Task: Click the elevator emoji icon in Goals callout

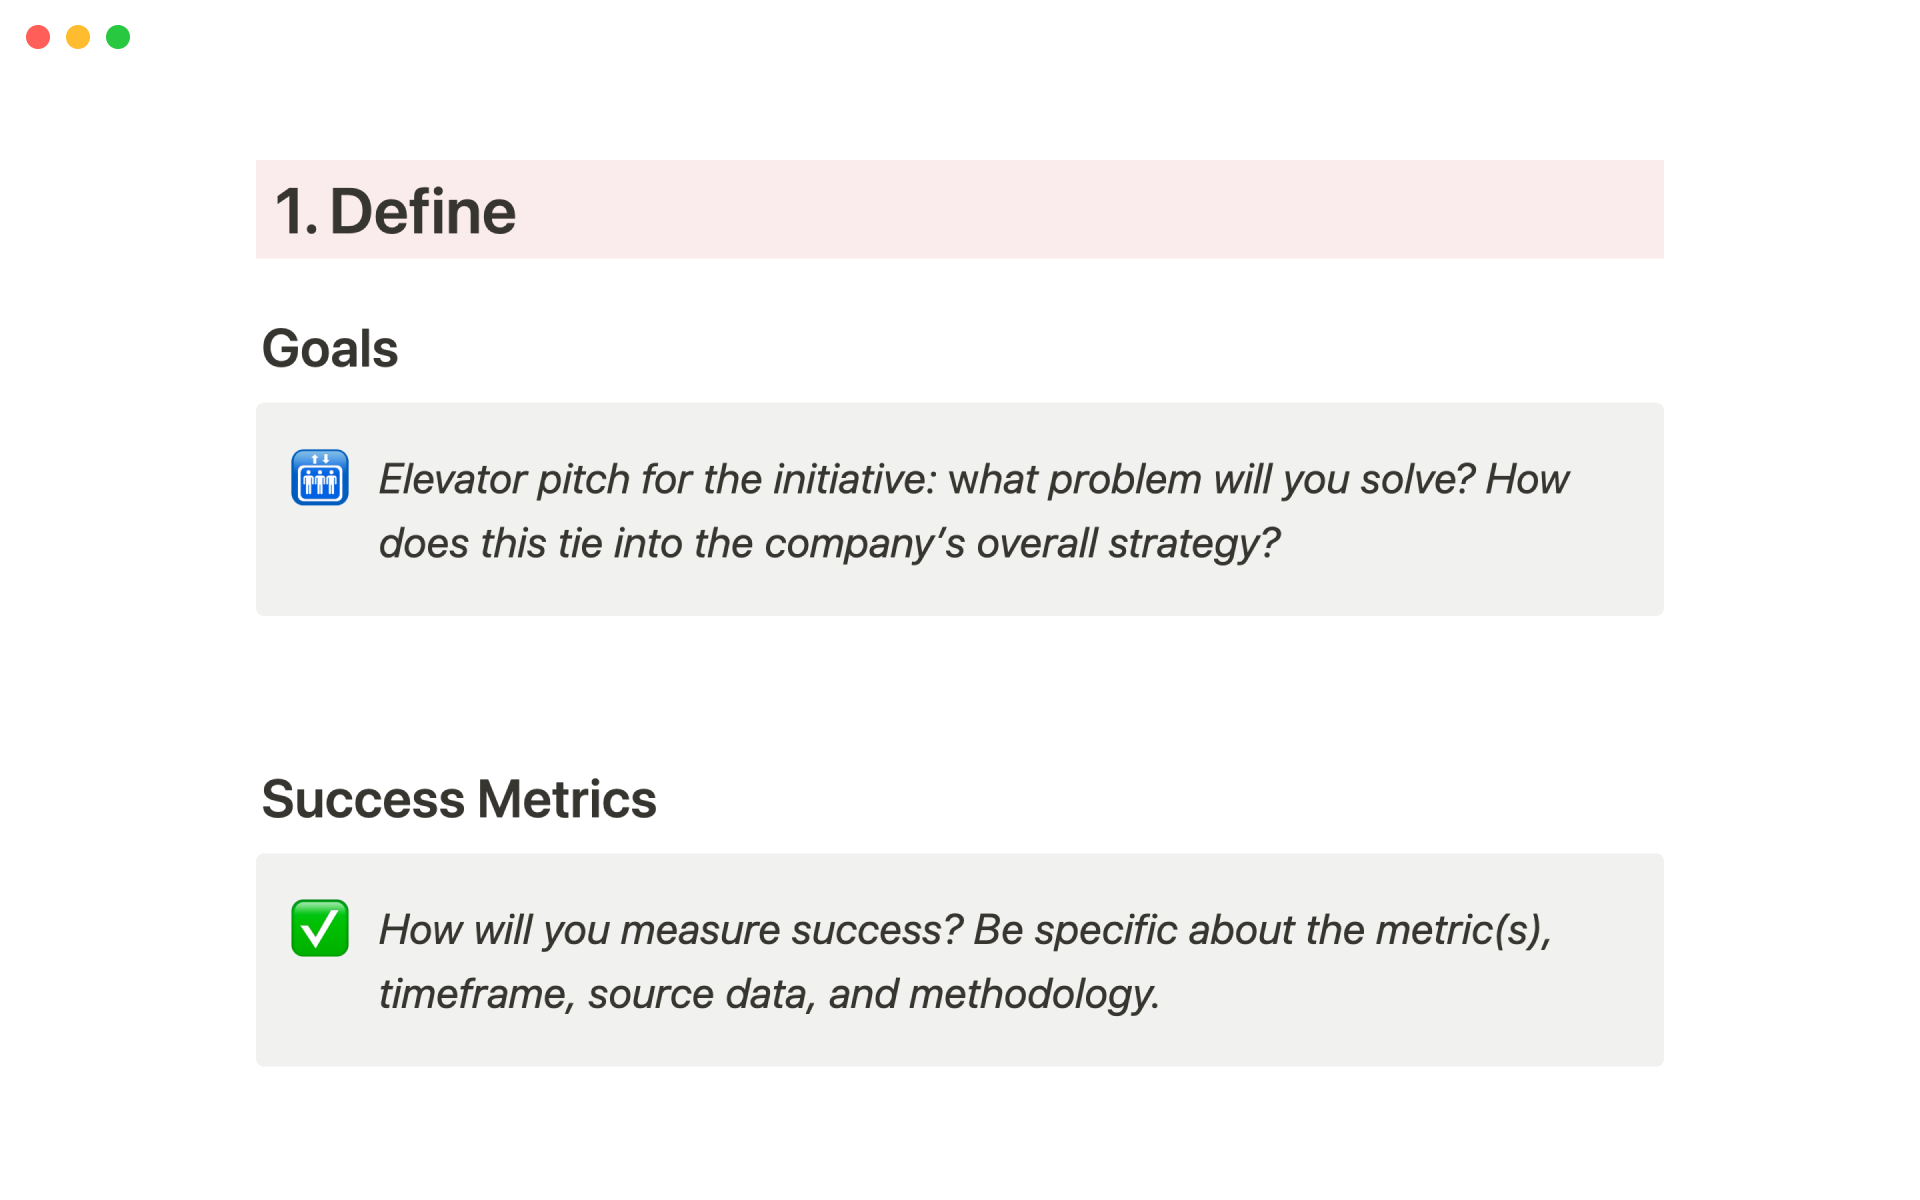Action: click(320, 478)
